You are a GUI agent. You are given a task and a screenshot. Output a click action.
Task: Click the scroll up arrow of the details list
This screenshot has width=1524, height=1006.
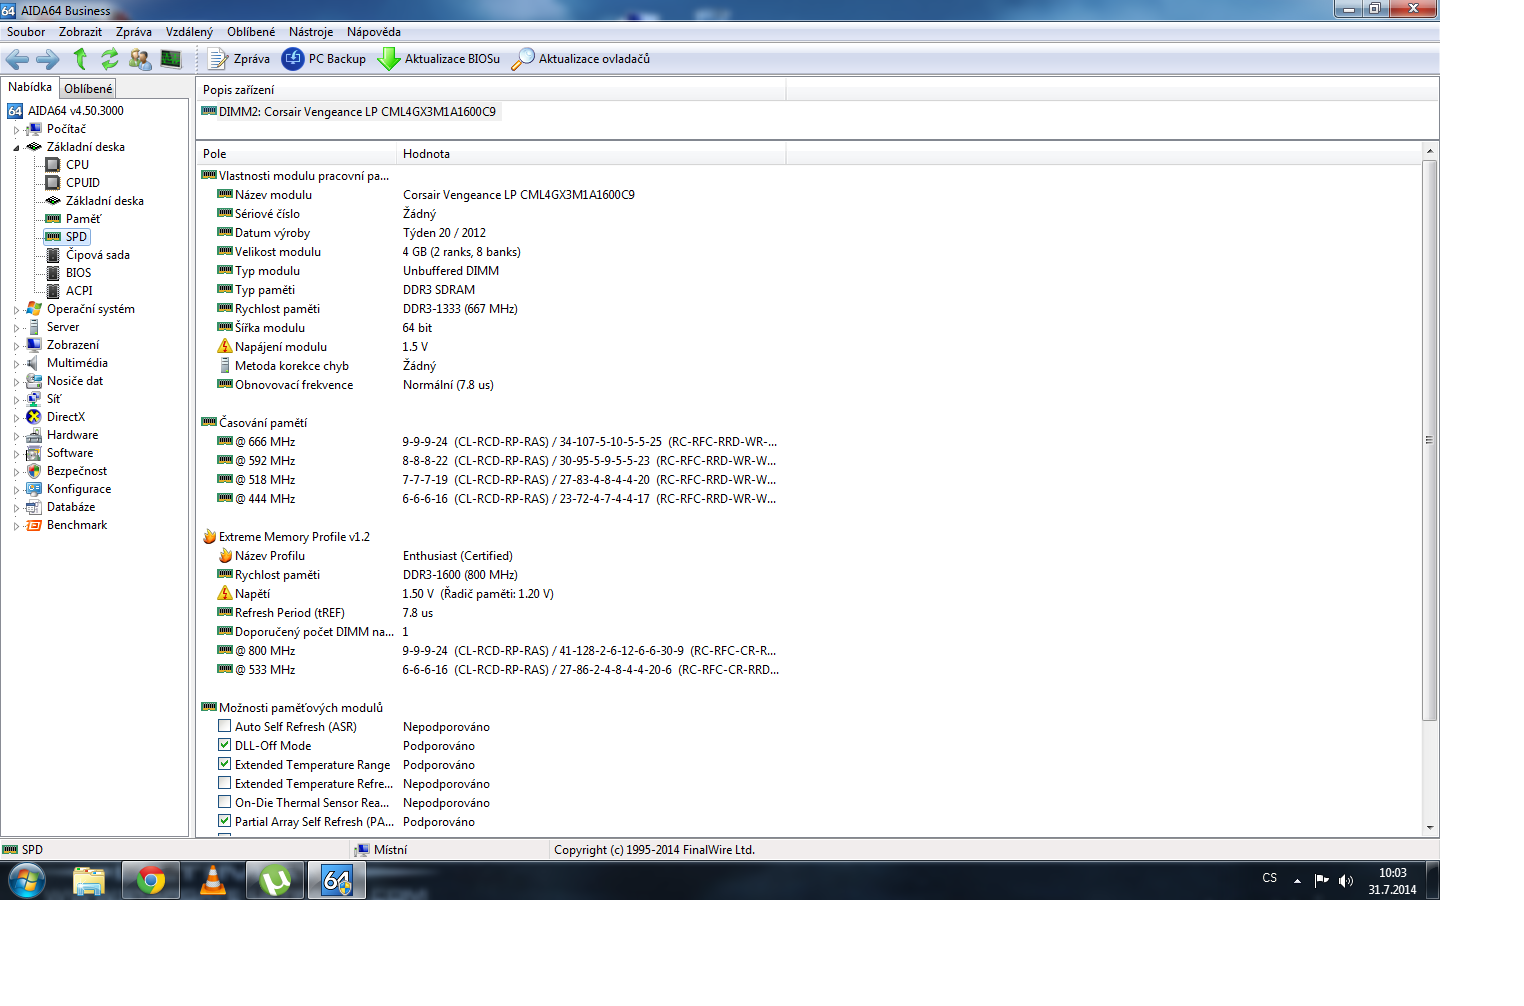1430,151
